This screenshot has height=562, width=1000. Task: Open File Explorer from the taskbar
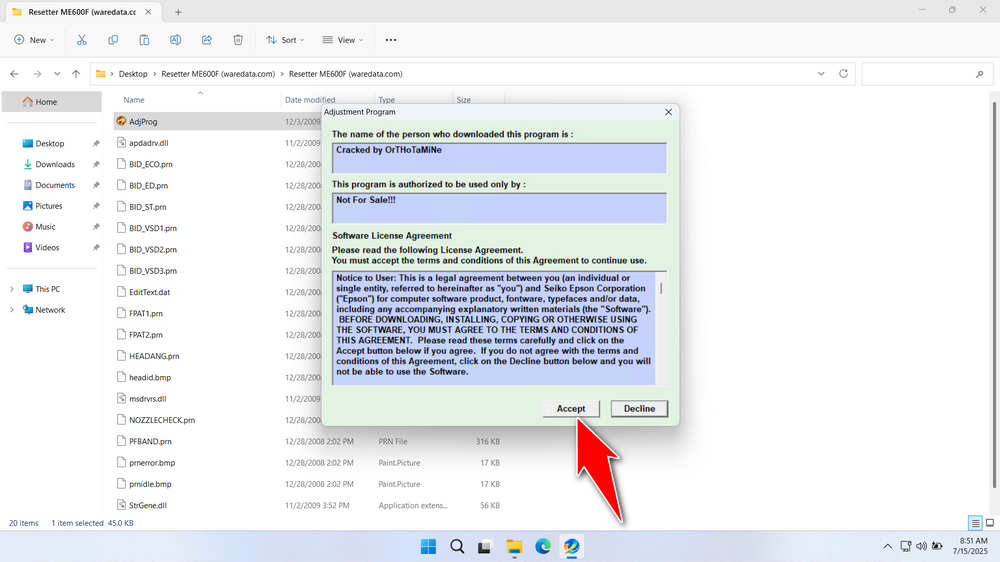tap(514, 547)
